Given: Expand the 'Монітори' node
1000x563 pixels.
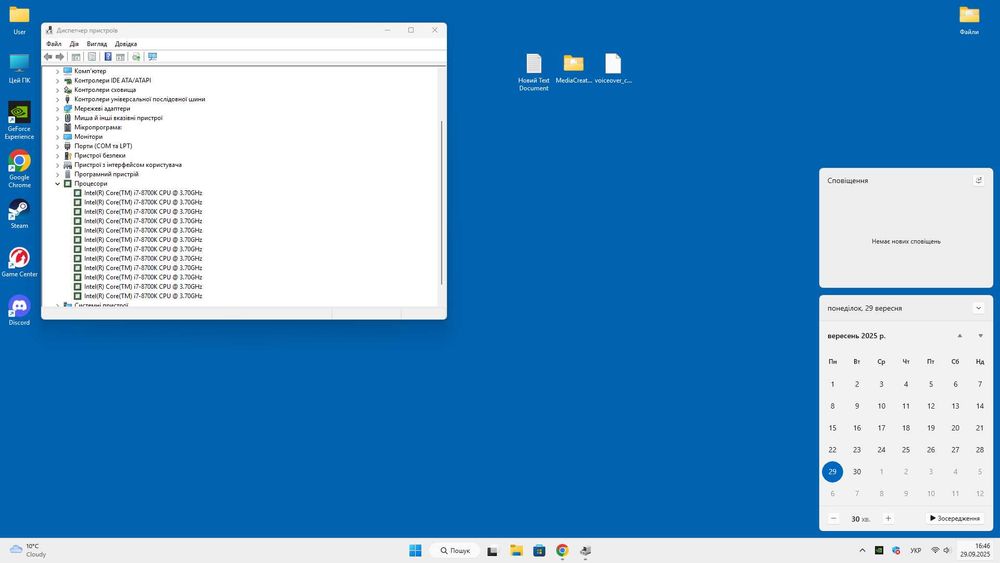Looking at the screenshot, I should [x=57, y=137].
